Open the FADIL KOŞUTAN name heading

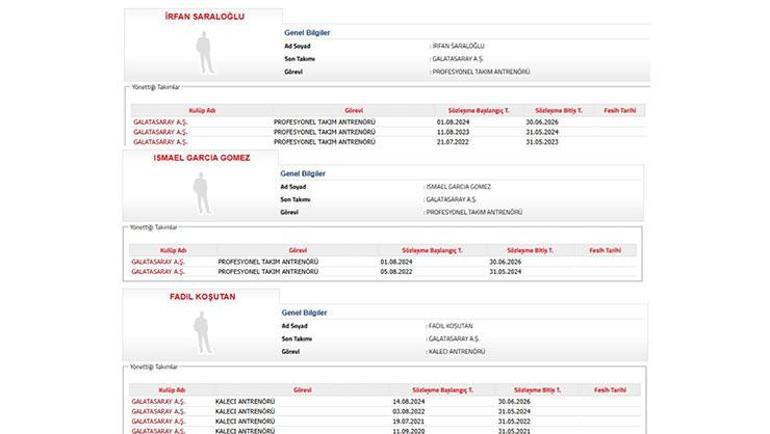(202, 297)
